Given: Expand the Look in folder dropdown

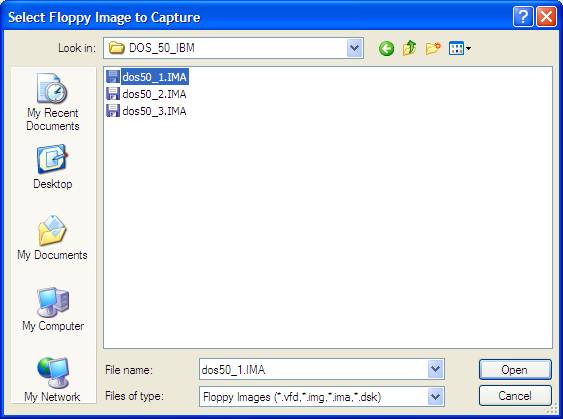Looking at the screenshot, I should (x=354, y=48).
